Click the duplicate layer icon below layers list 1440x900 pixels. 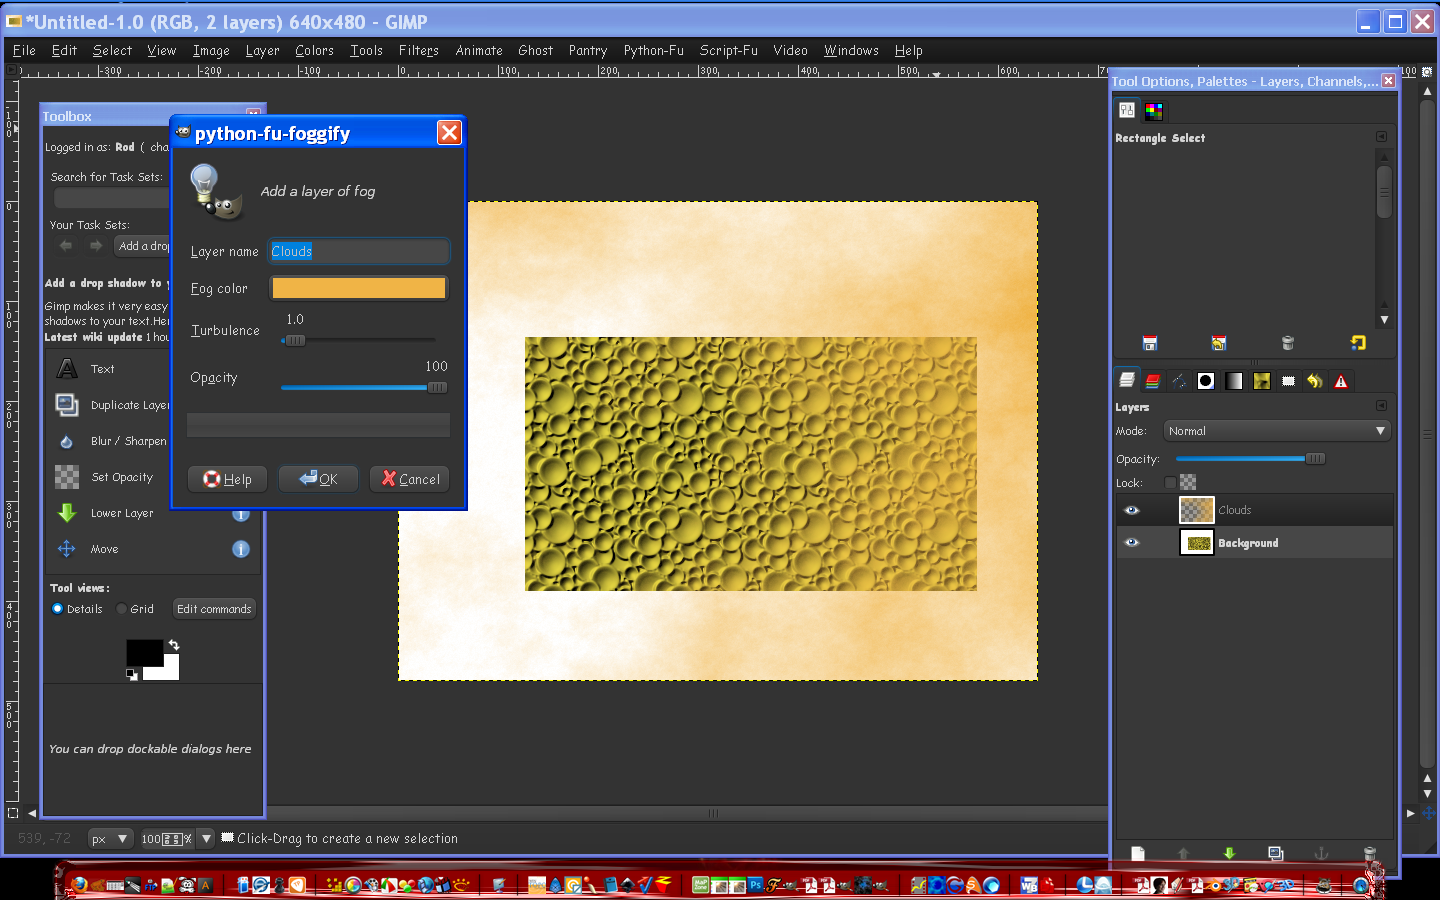(x=1275, y=853)
